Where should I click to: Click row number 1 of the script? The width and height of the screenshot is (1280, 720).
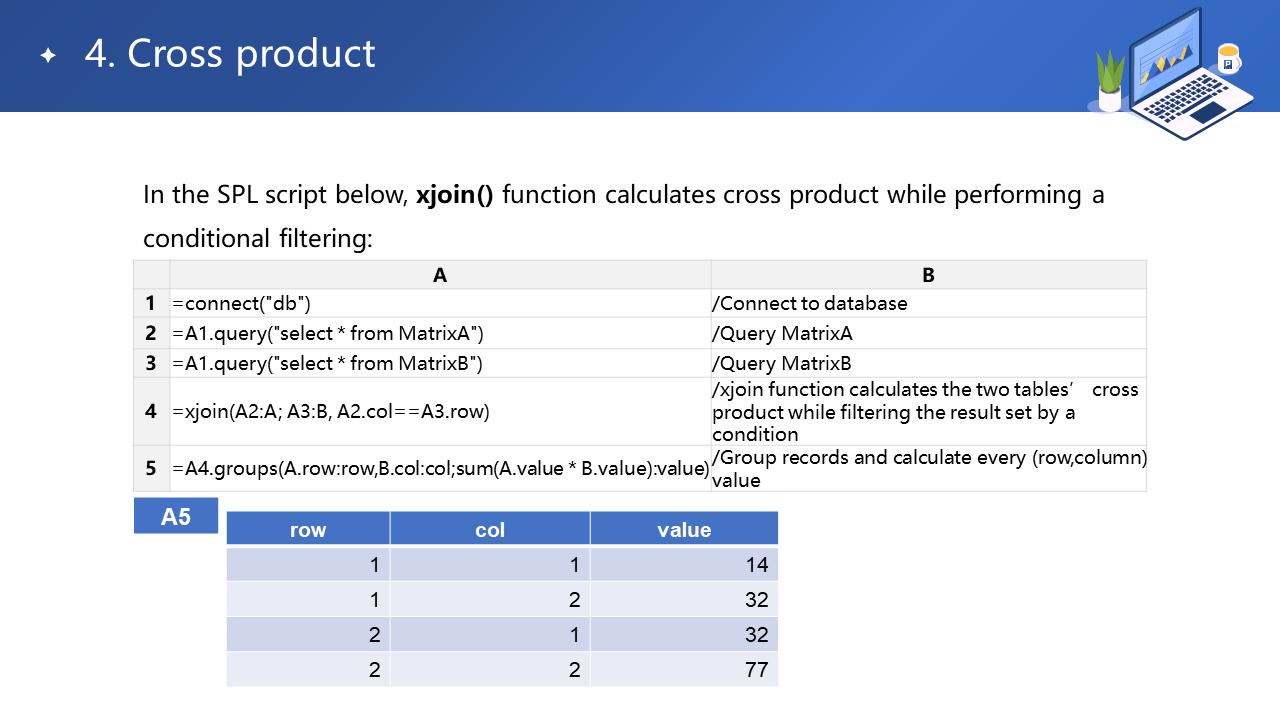pos(151,304)
